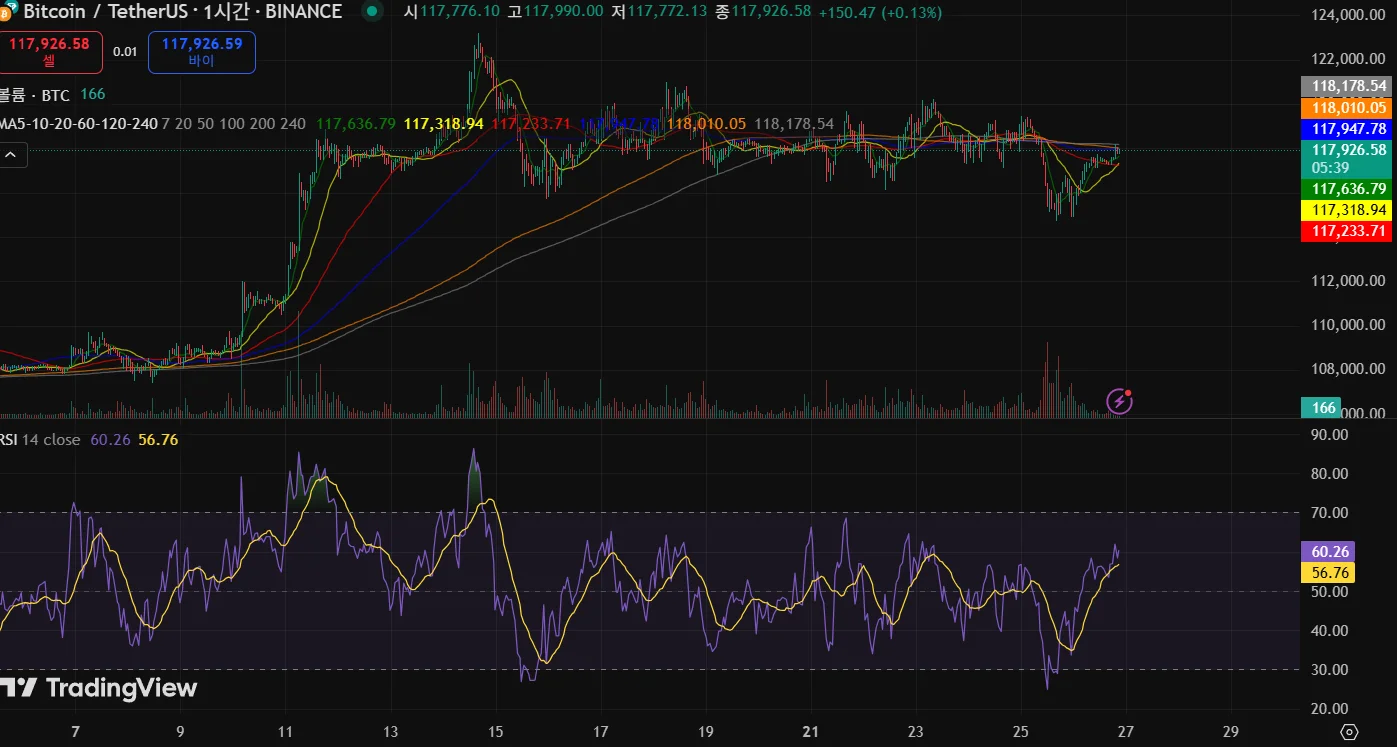Click the red 셀 sell button
Screen dimensions: 1397x747
point(50,52)
